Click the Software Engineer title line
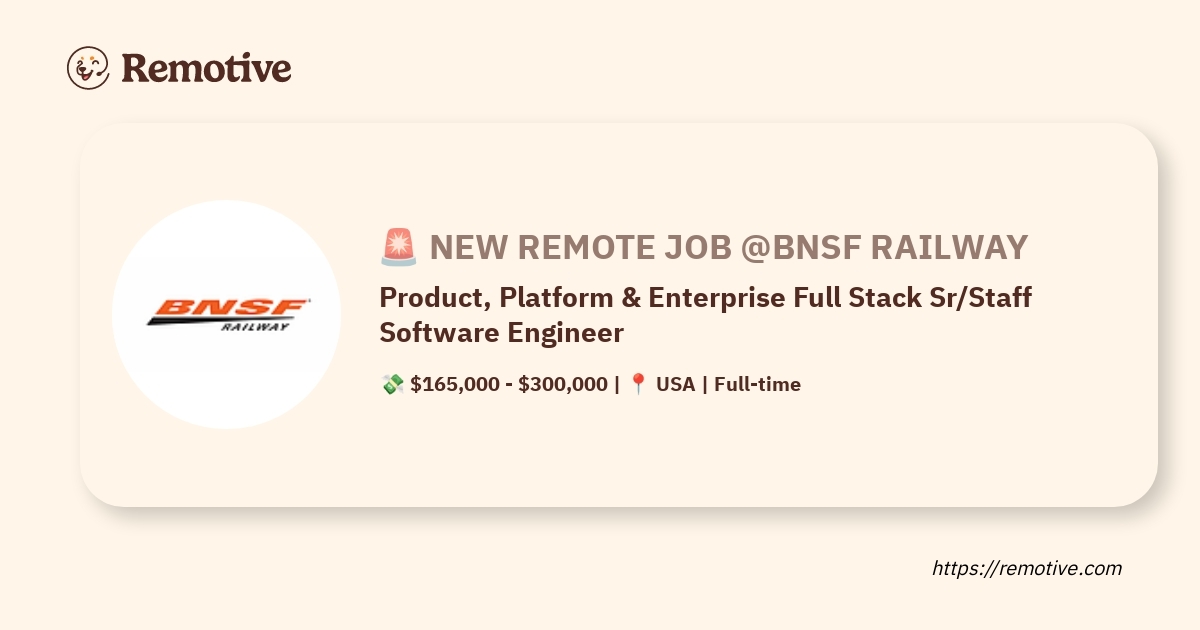 501,332
